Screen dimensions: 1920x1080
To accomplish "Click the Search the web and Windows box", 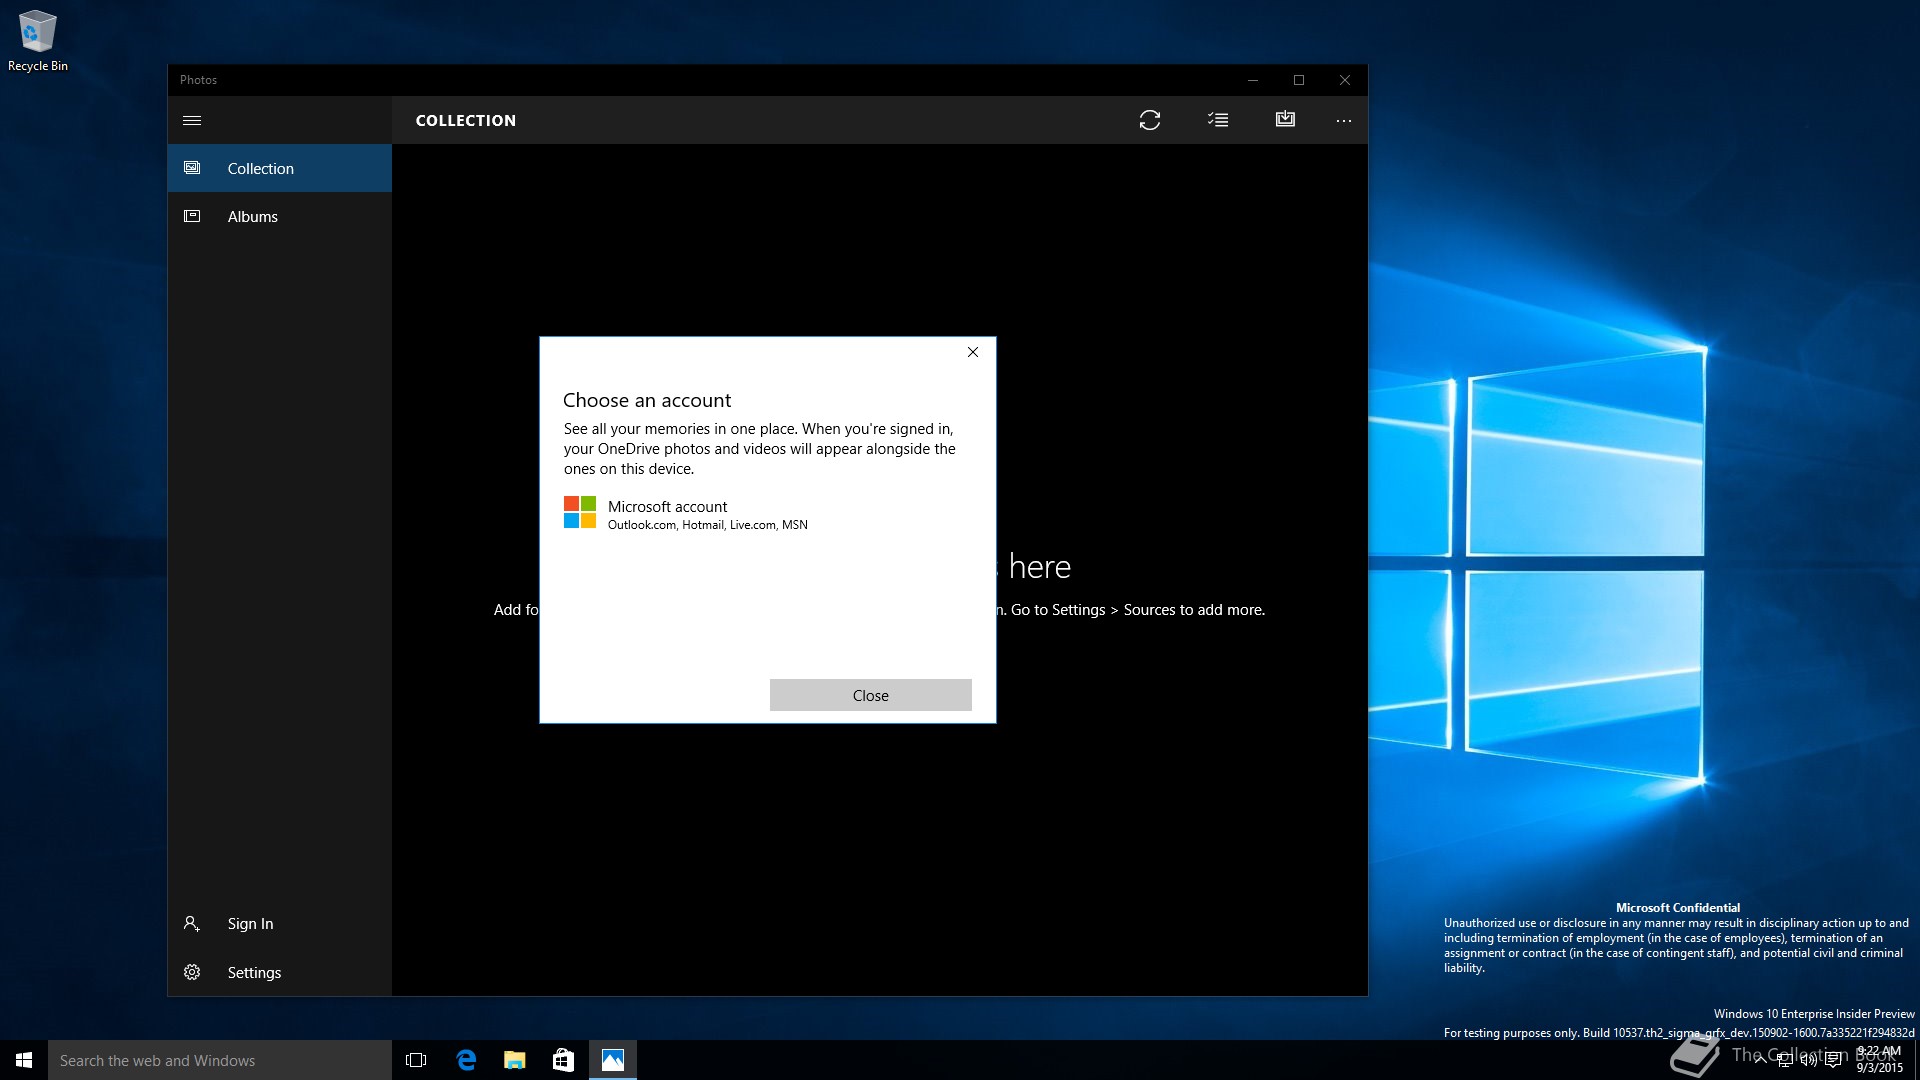I will [220, 1060].
